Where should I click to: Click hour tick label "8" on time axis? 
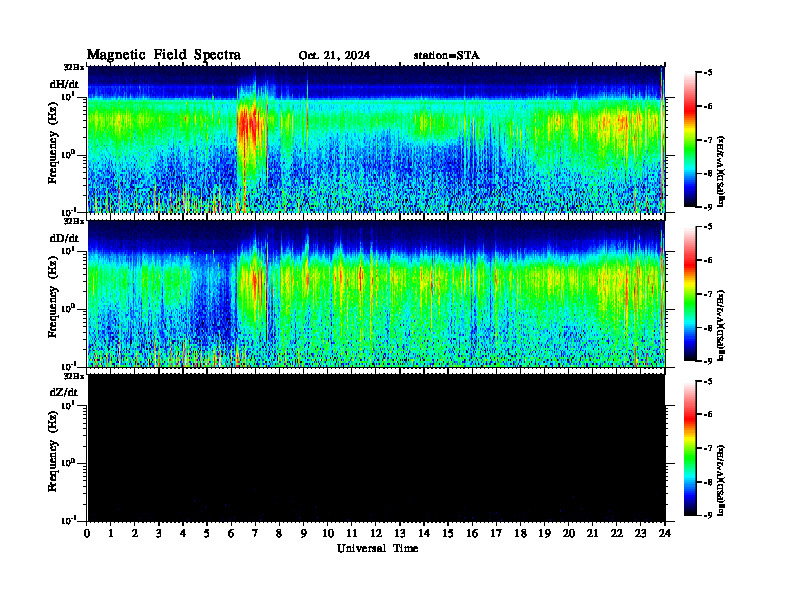click(279, 533)
